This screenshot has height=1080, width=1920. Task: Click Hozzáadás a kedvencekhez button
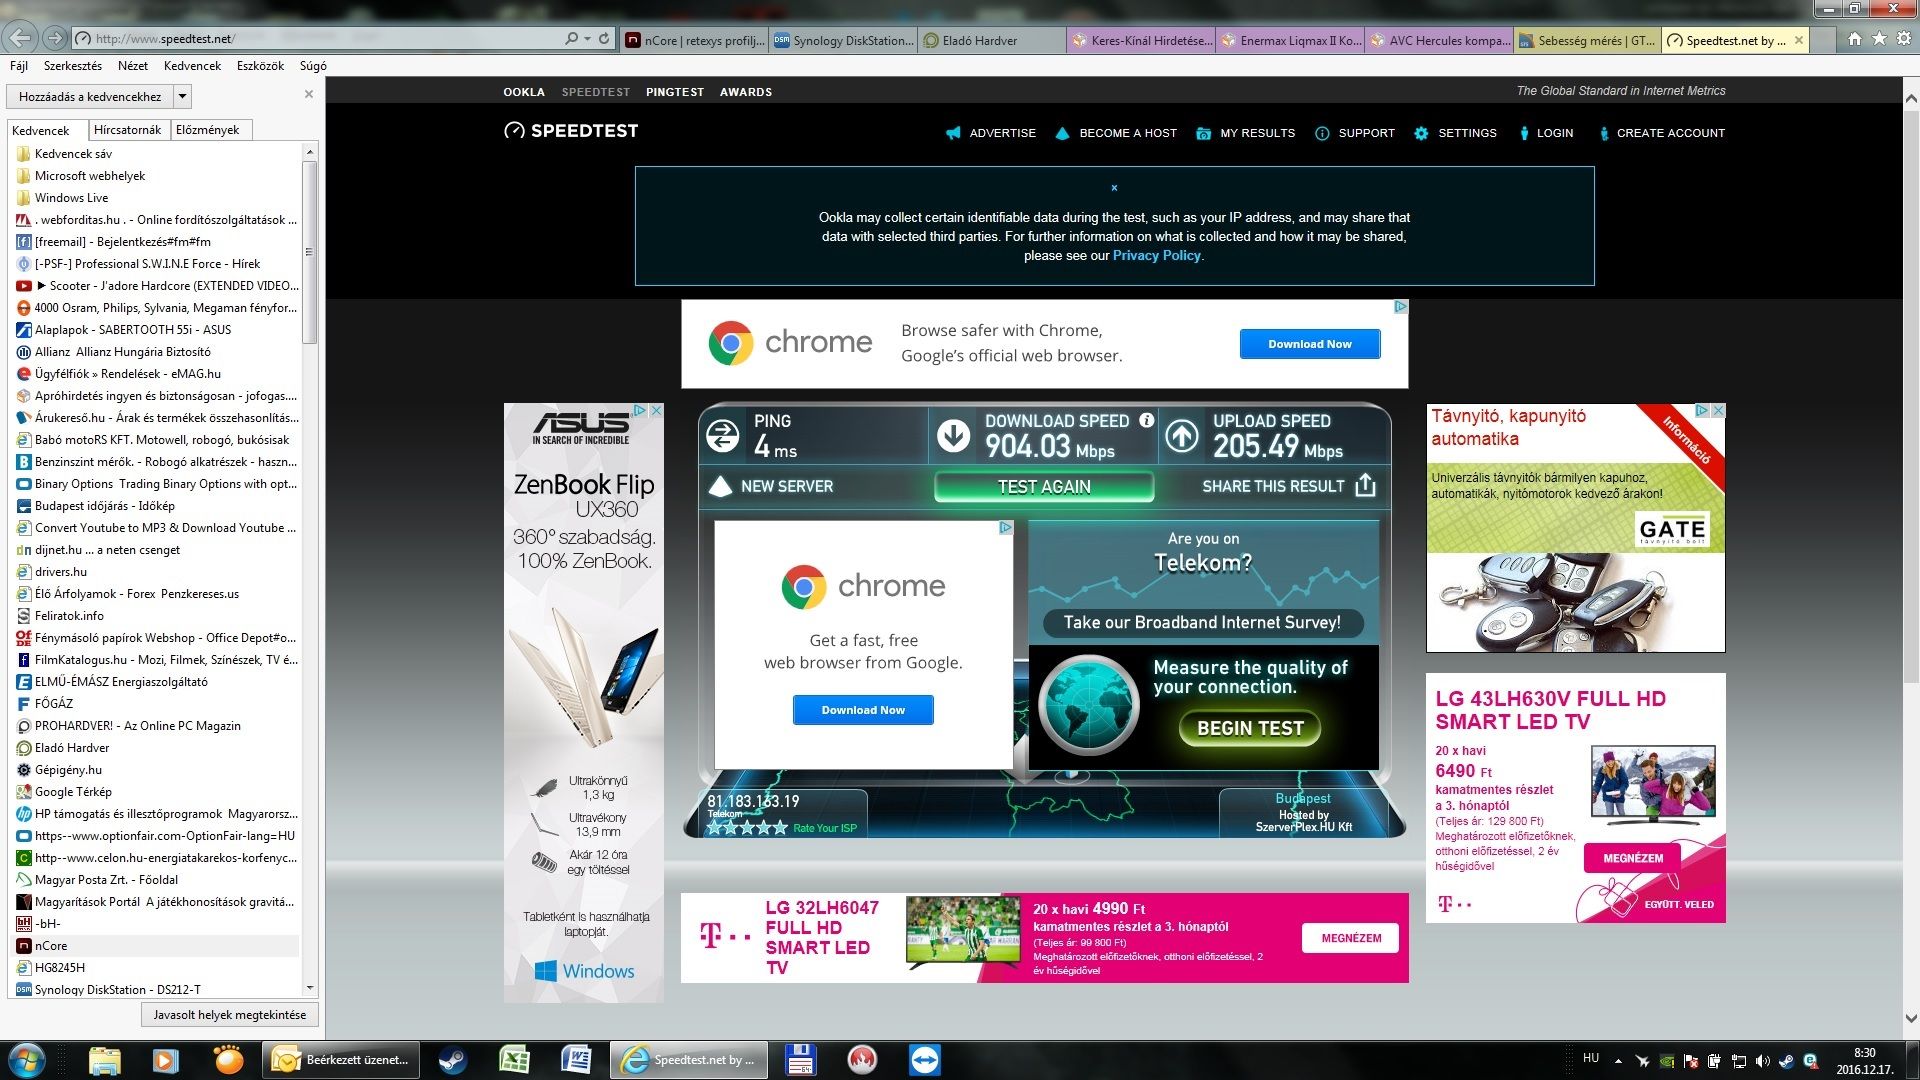tap(90, 97)
